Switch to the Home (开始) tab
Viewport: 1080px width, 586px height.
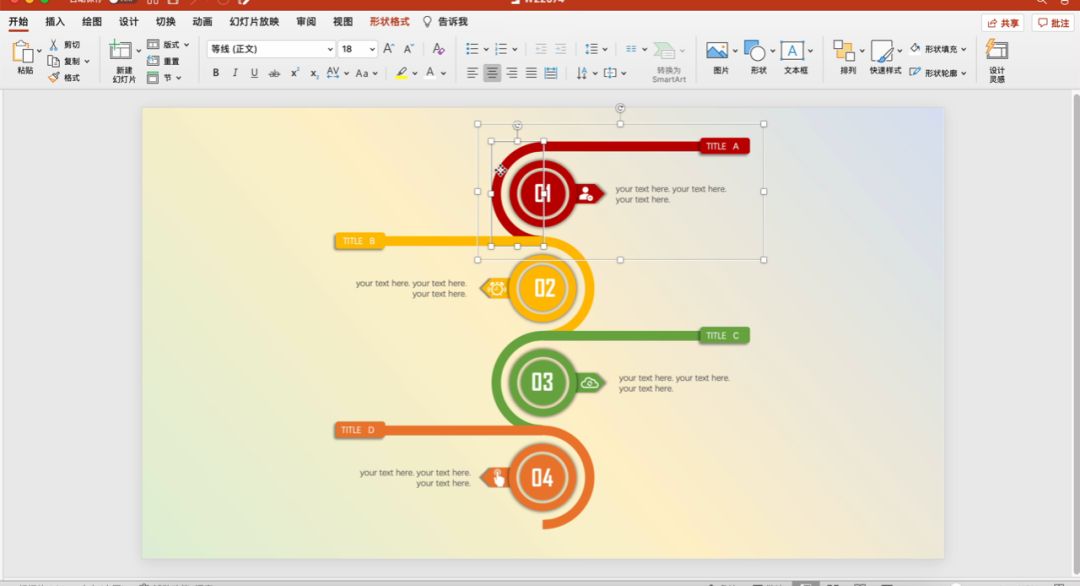point(18,21)
